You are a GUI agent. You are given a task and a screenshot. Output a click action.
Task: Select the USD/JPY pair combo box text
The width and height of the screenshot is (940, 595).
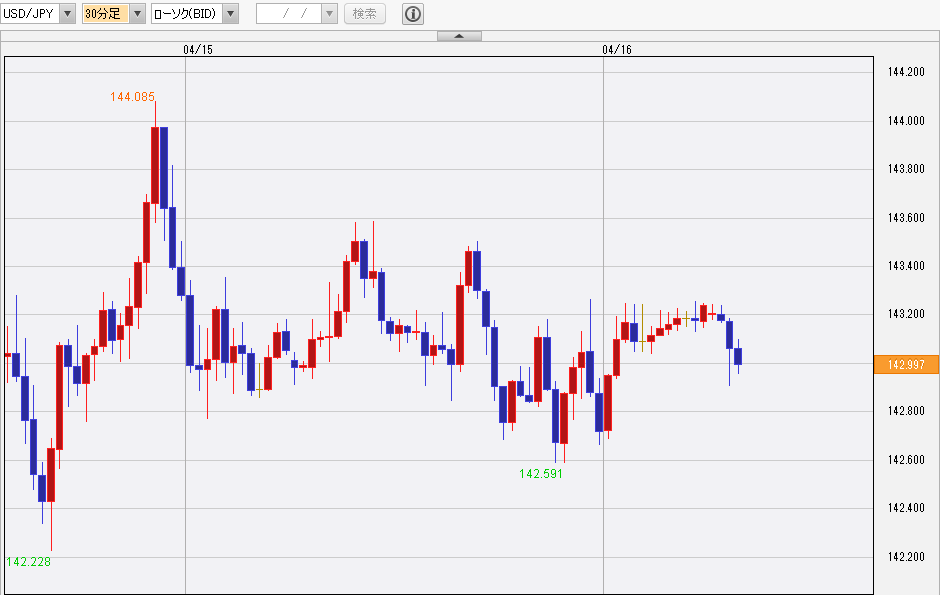[x=30, y=14]
